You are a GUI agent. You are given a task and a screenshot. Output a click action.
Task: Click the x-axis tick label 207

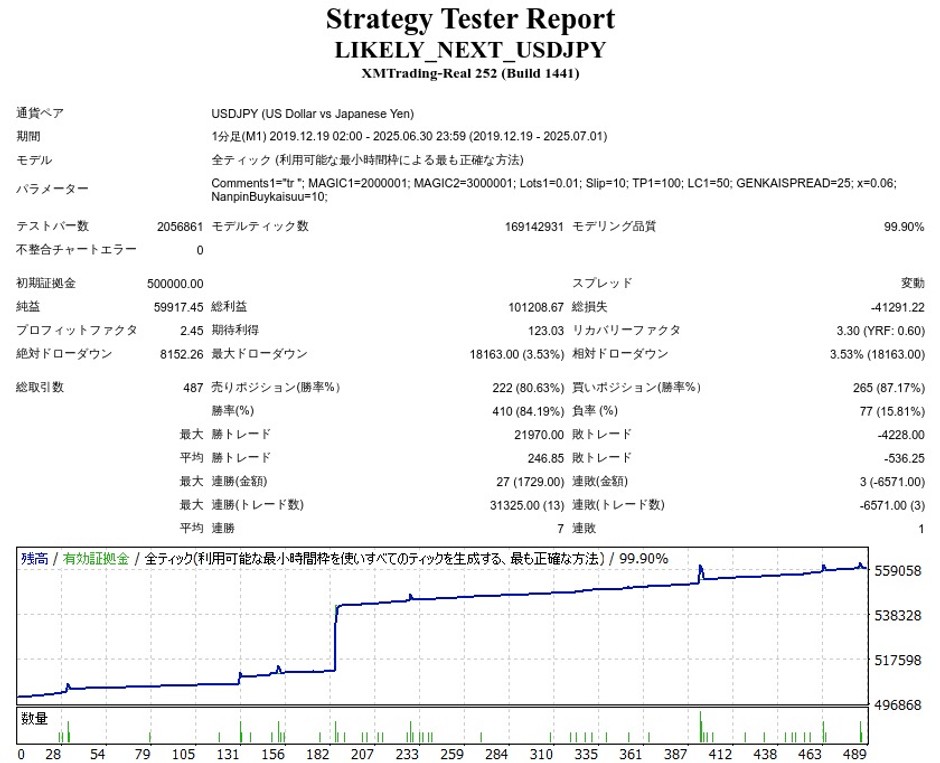click(363, 754)
